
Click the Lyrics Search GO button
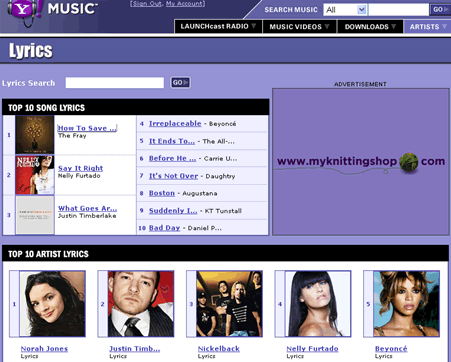point(180,82)
